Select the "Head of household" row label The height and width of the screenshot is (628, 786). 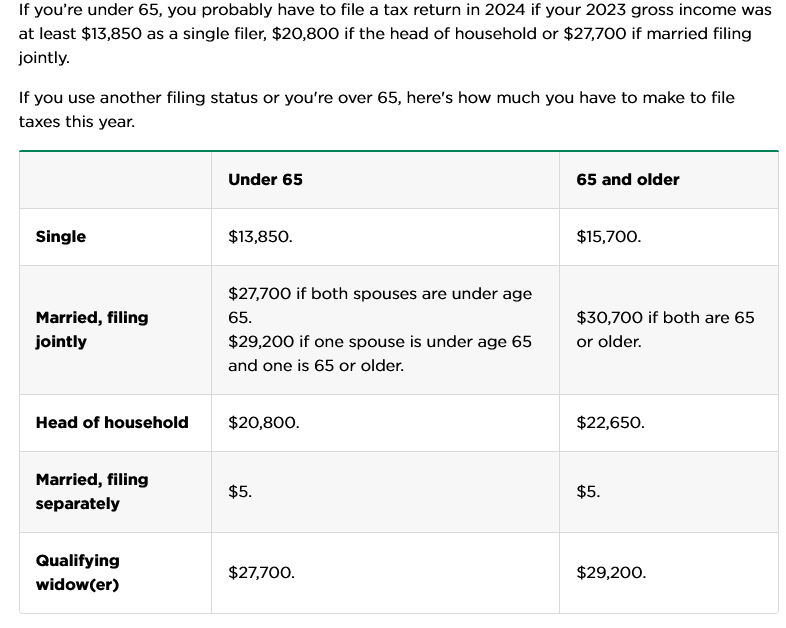pos(112,423)
